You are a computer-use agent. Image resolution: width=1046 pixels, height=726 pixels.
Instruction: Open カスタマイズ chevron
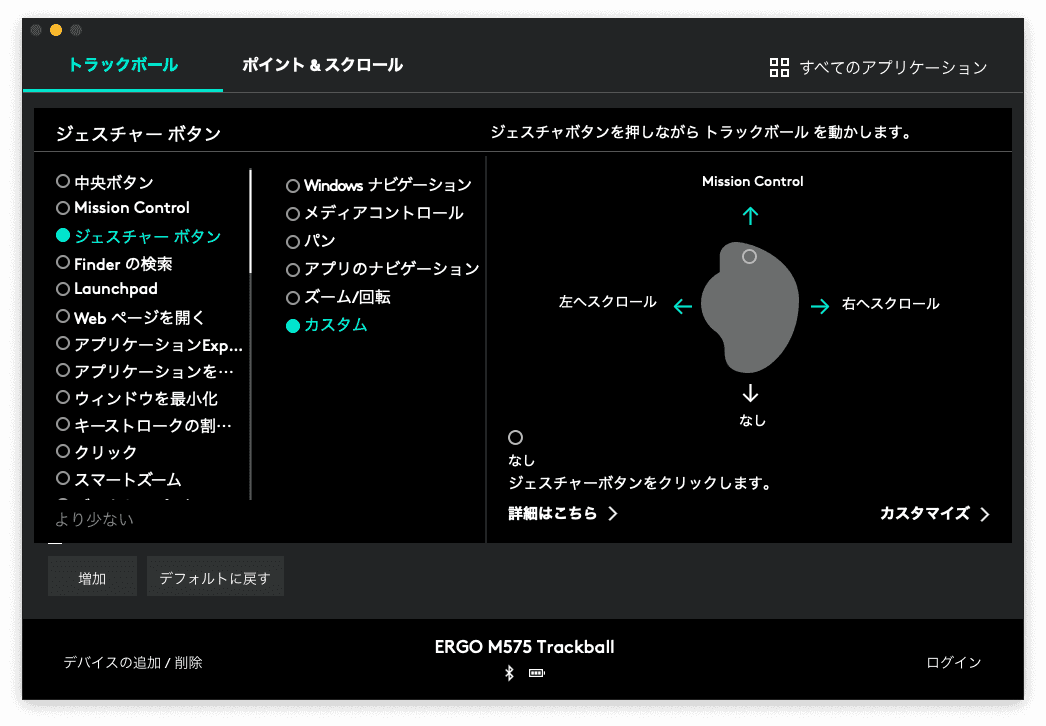coord(984,514)
